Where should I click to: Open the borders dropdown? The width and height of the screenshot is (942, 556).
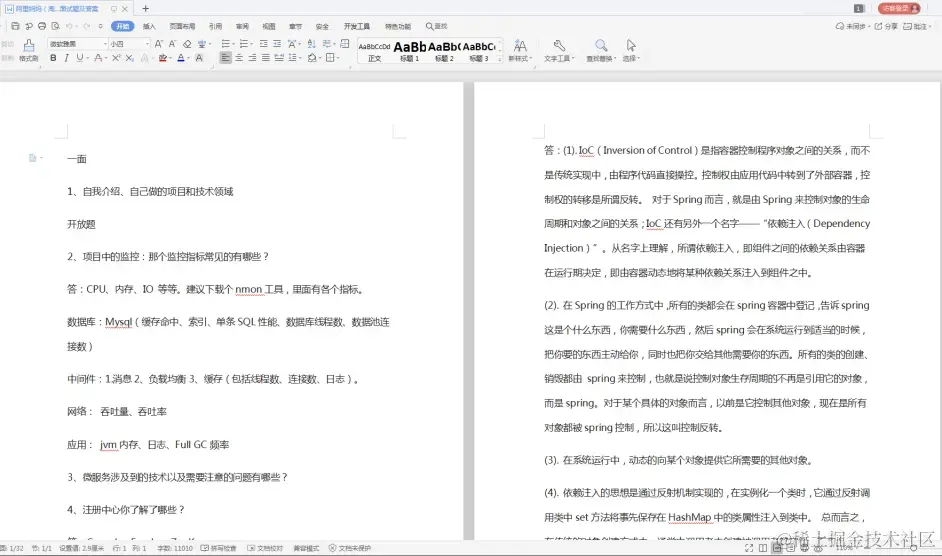pyautogui.click(x=338, y=58)
